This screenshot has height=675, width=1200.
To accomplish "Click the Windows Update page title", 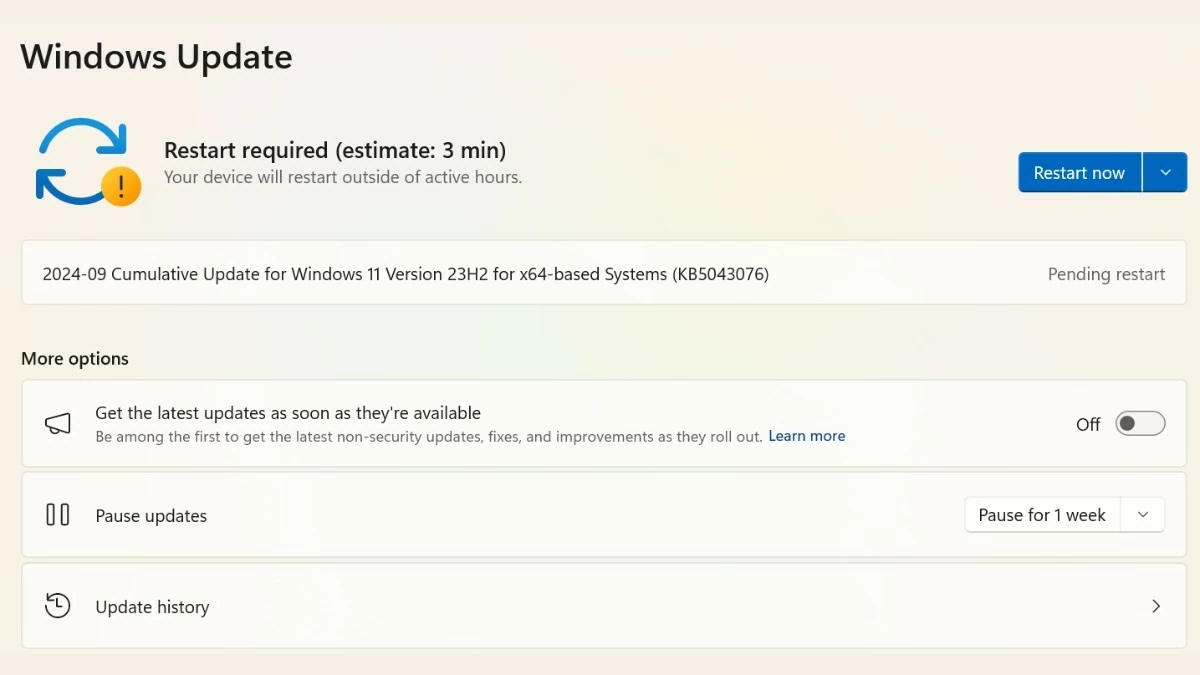I will pyautogui.click(x=156, y=56).
